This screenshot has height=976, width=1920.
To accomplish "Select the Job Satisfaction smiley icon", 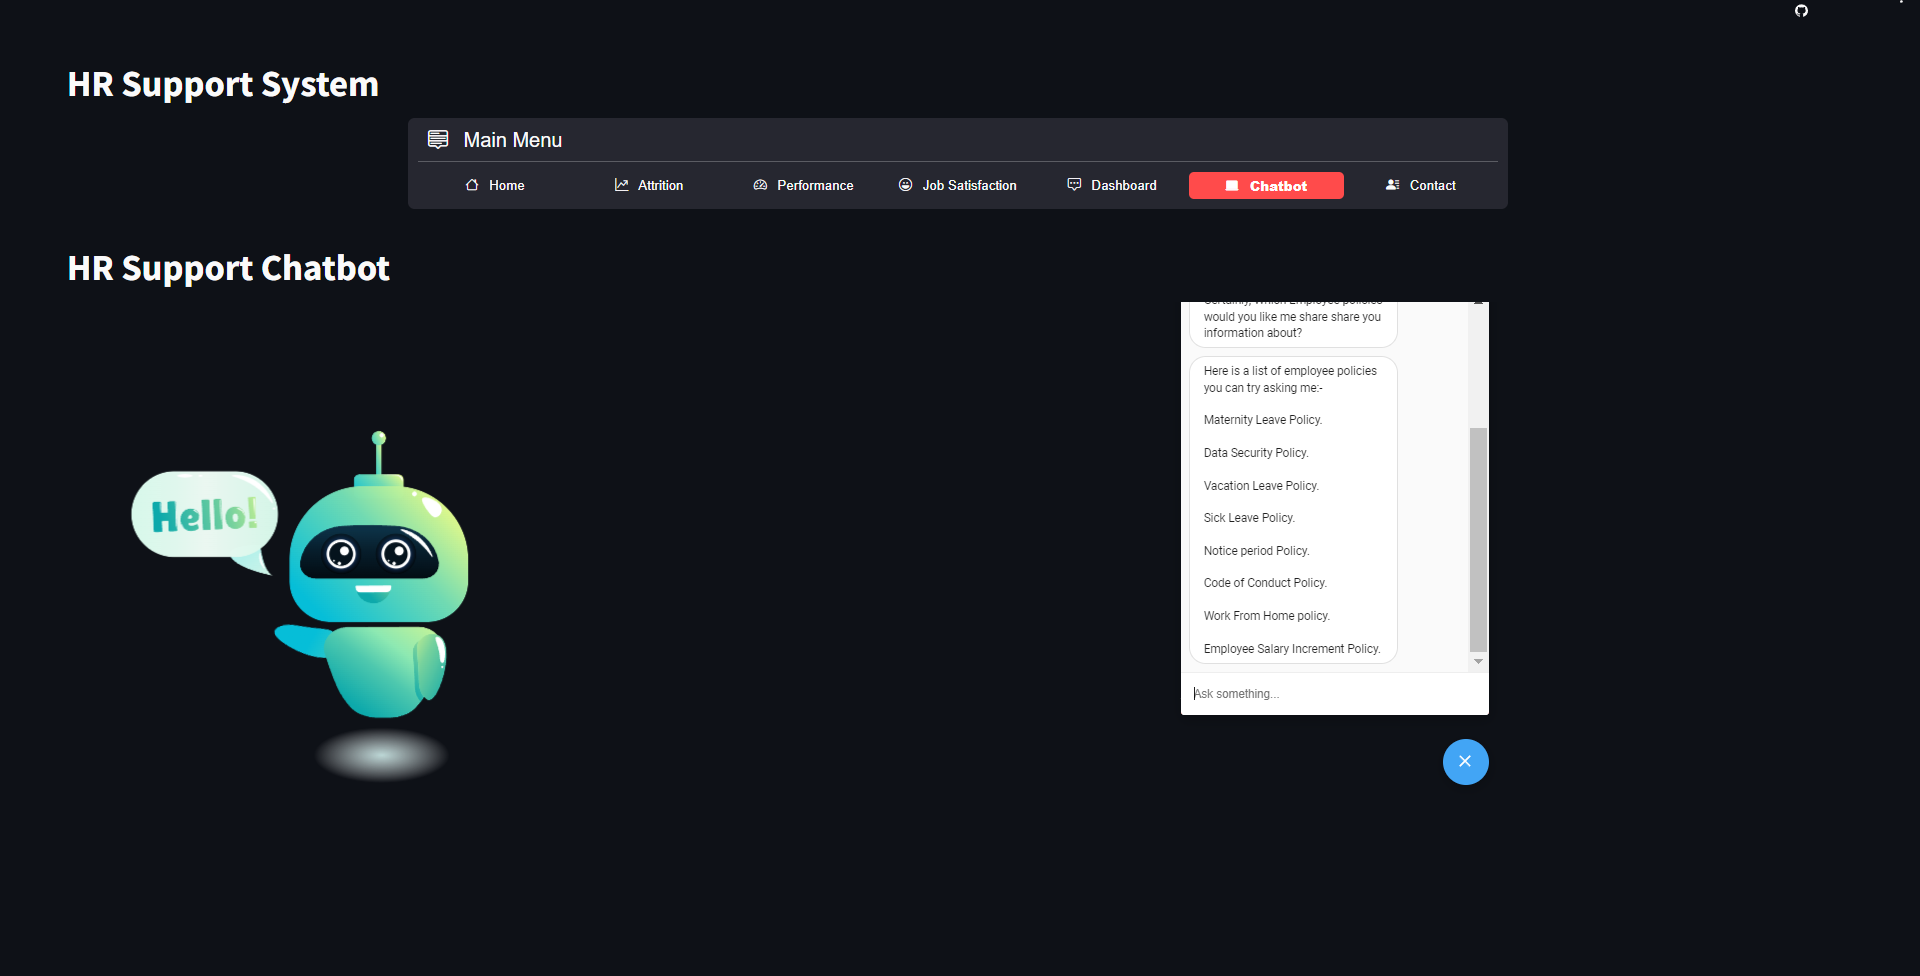I will click(x=905, y=185).
